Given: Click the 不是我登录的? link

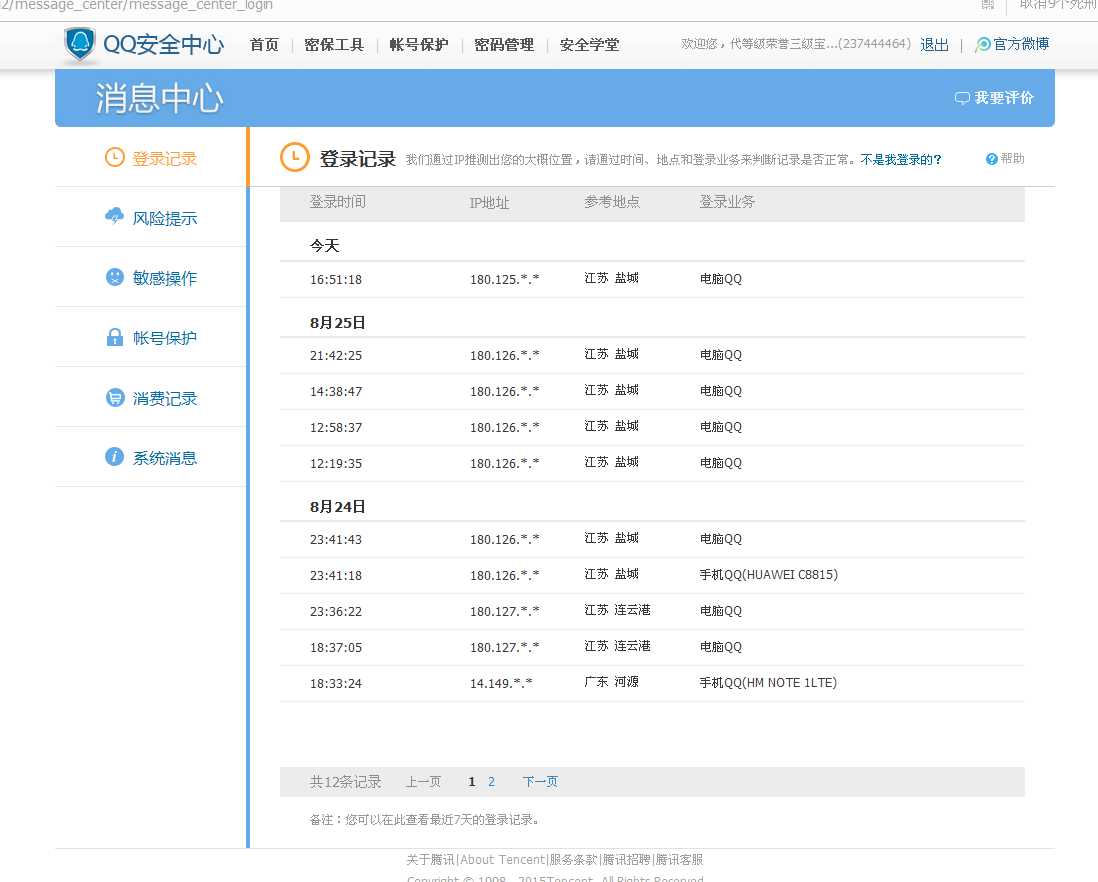Looking at the screenshot, I should pyautogui.click(x=901, y=160).
